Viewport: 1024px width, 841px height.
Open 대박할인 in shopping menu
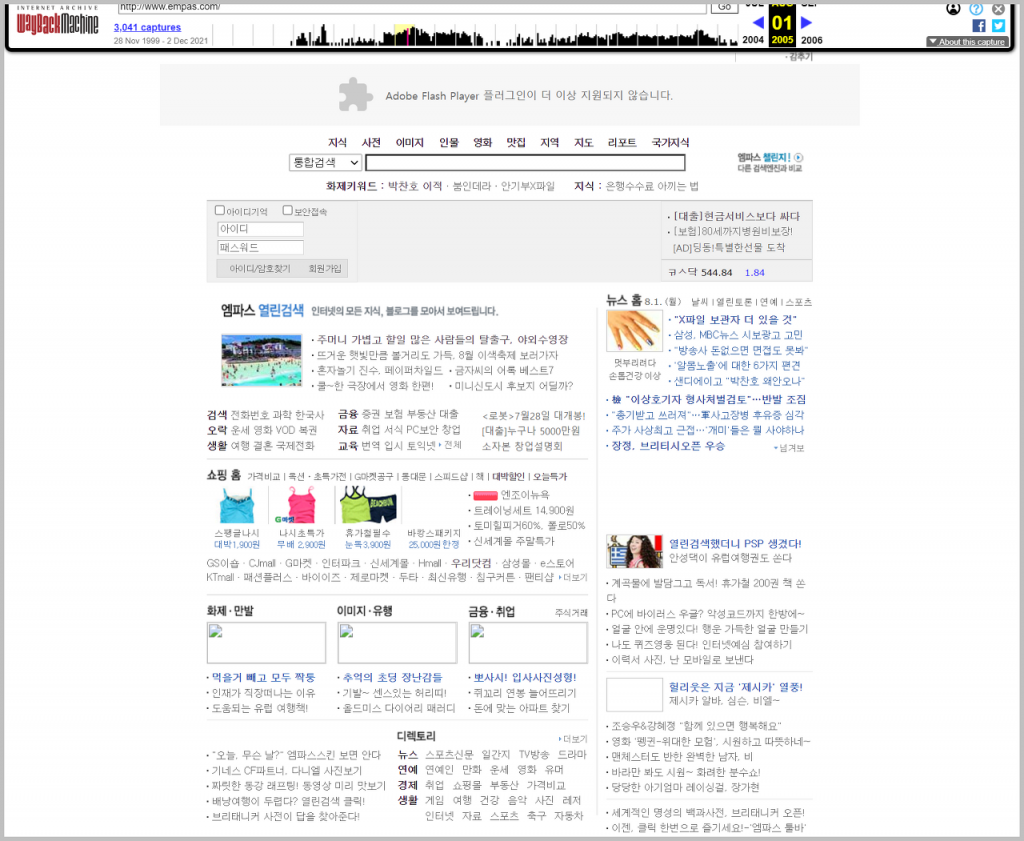coord(508,477)
